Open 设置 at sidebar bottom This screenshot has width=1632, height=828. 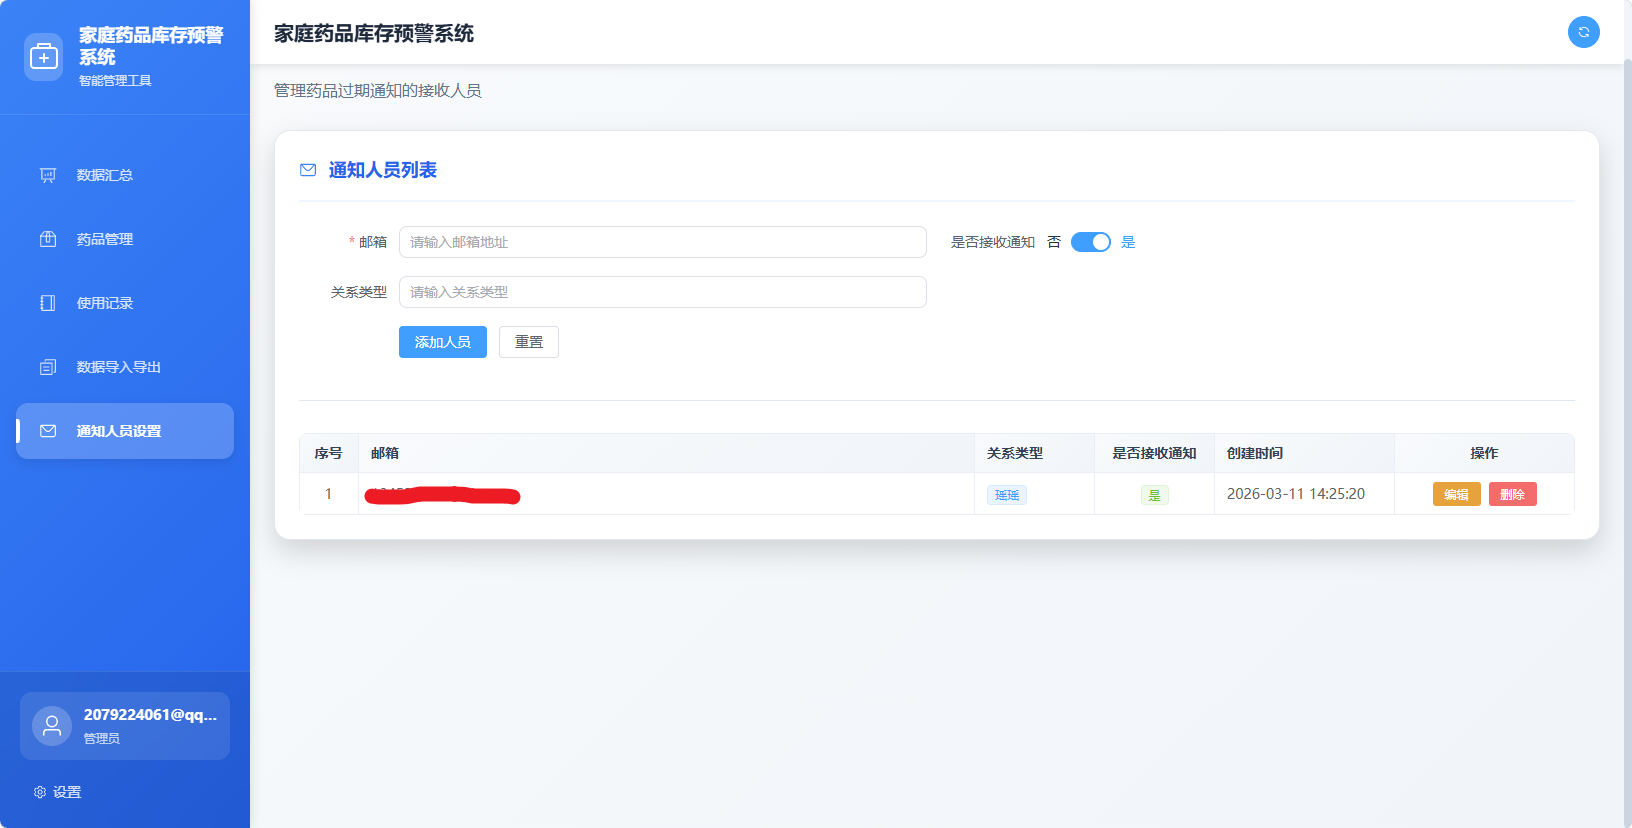[58, 792]
